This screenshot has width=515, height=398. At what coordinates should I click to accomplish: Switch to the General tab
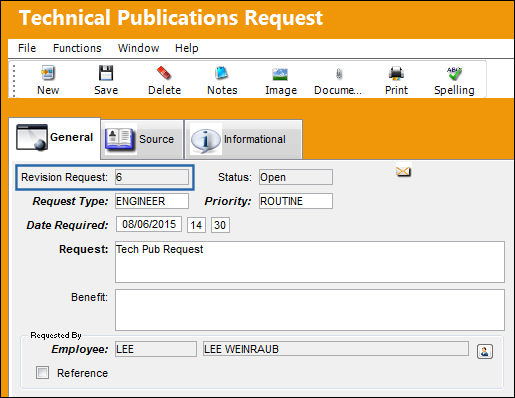[54, 138]
